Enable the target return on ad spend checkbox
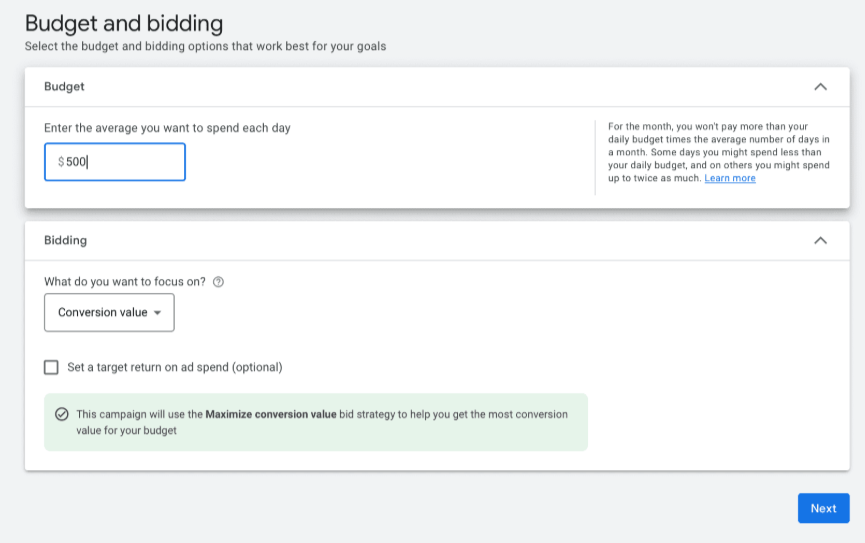This screenshot has height=543, width=865. click(51, 367)
